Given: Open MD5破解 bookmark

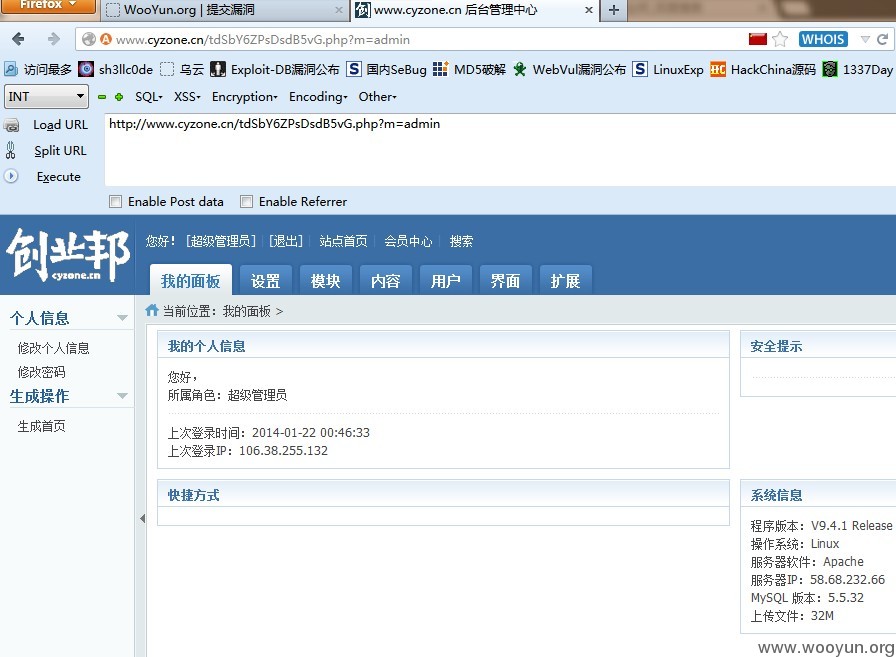Looking at the screenshot, I should tap(470, 70).
